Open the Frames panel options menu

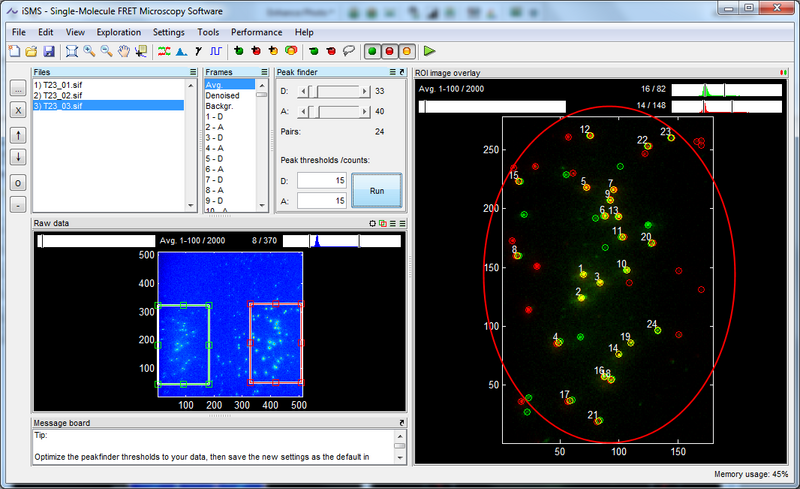point(264,73)
